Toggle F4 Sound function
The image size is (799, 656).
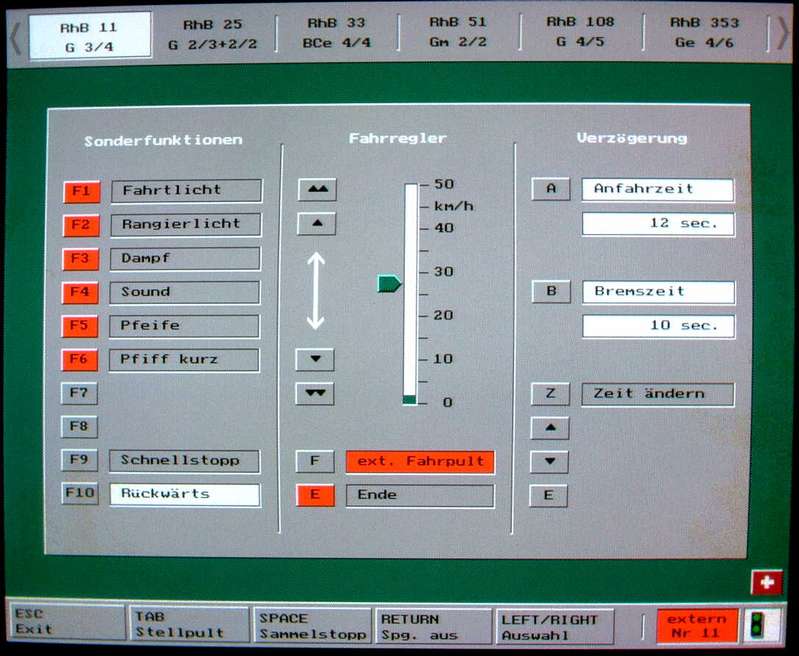click(x=80, y=293)
